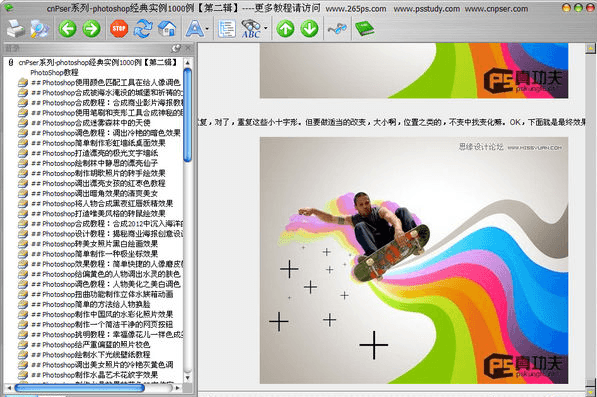Go forward with green right arrow
Screen dimensions: 597x397
91,29
